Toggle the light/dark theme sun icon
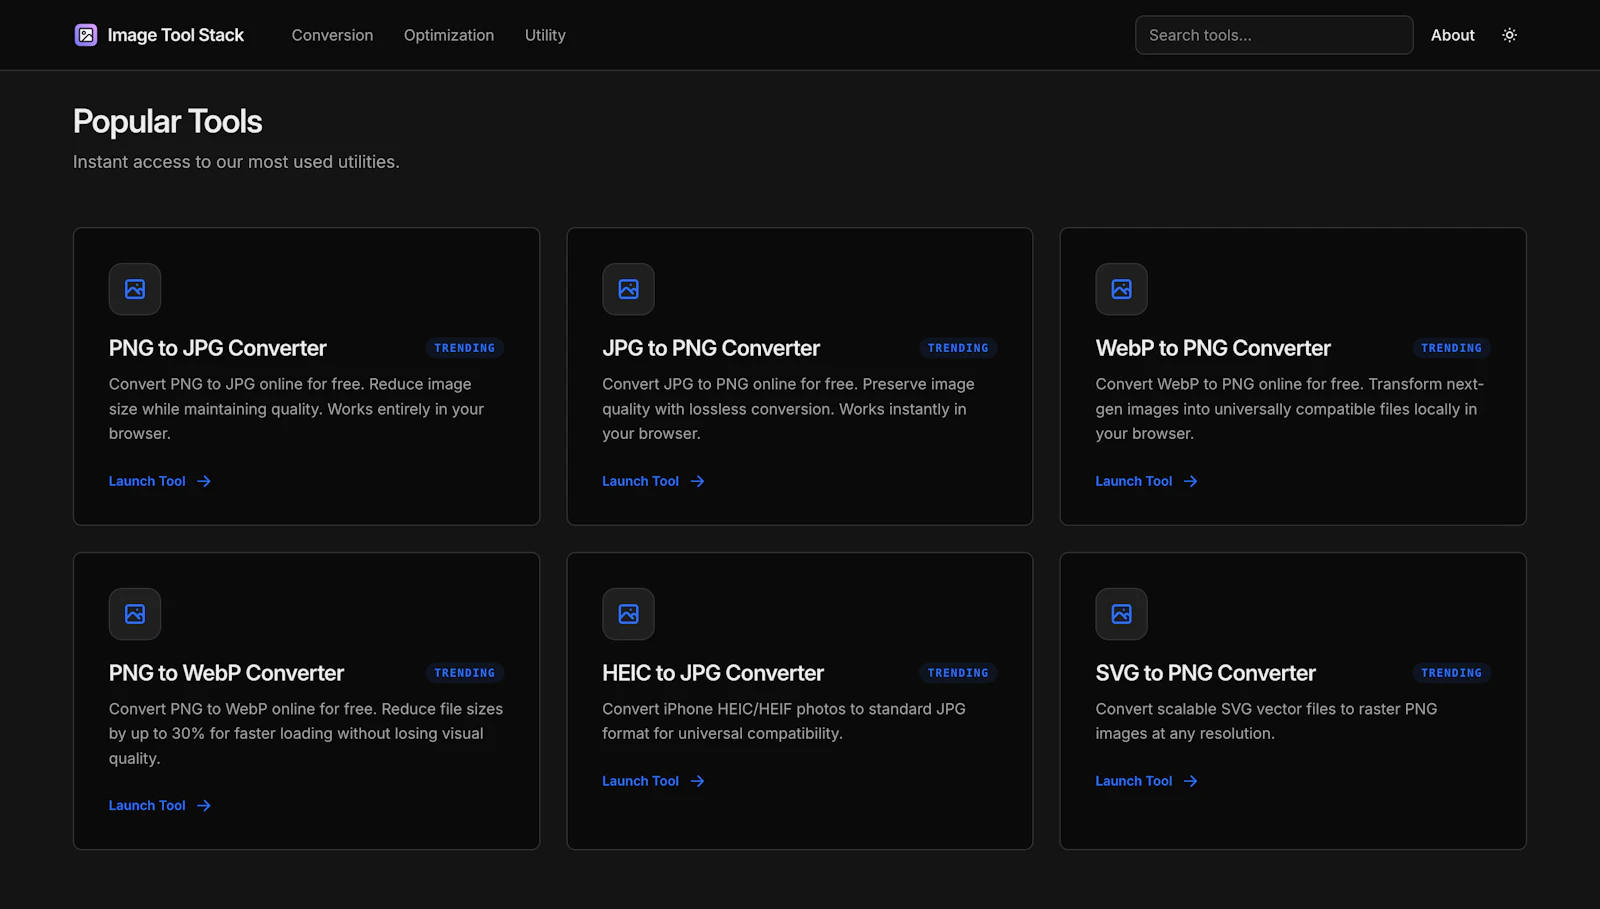The height and width of the screenshot is (909, 1600). pyautogui.click(x=1510, y=35)
